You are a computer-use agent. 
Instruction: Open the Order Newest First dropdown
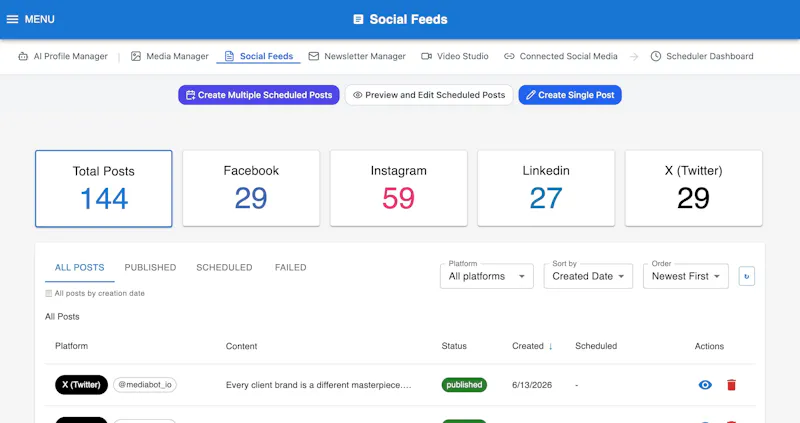point(686,276)
